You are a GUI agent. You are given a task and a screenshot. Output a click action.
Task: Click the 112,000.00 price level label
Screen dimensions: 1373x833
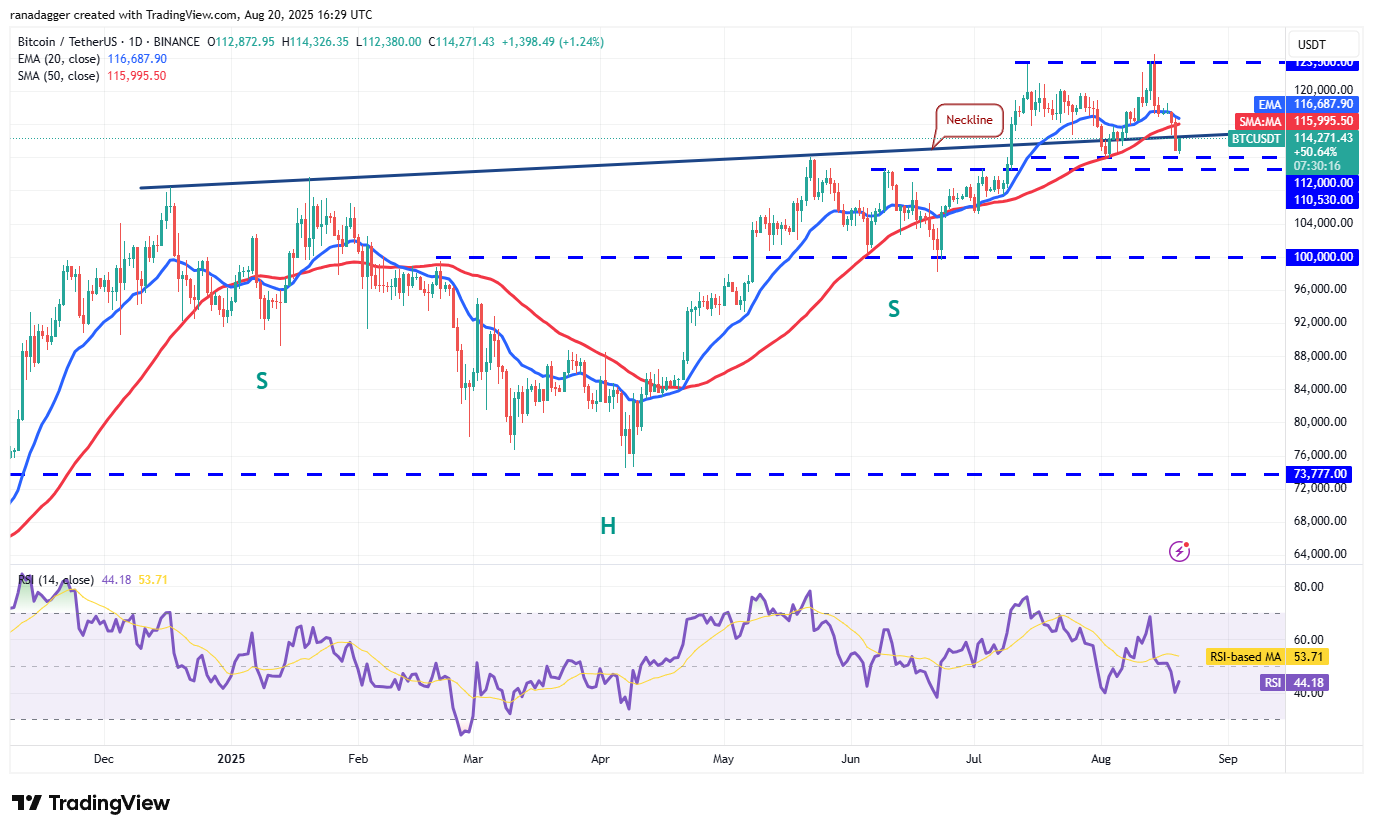pyautogui.click(x=1320, y=183)
